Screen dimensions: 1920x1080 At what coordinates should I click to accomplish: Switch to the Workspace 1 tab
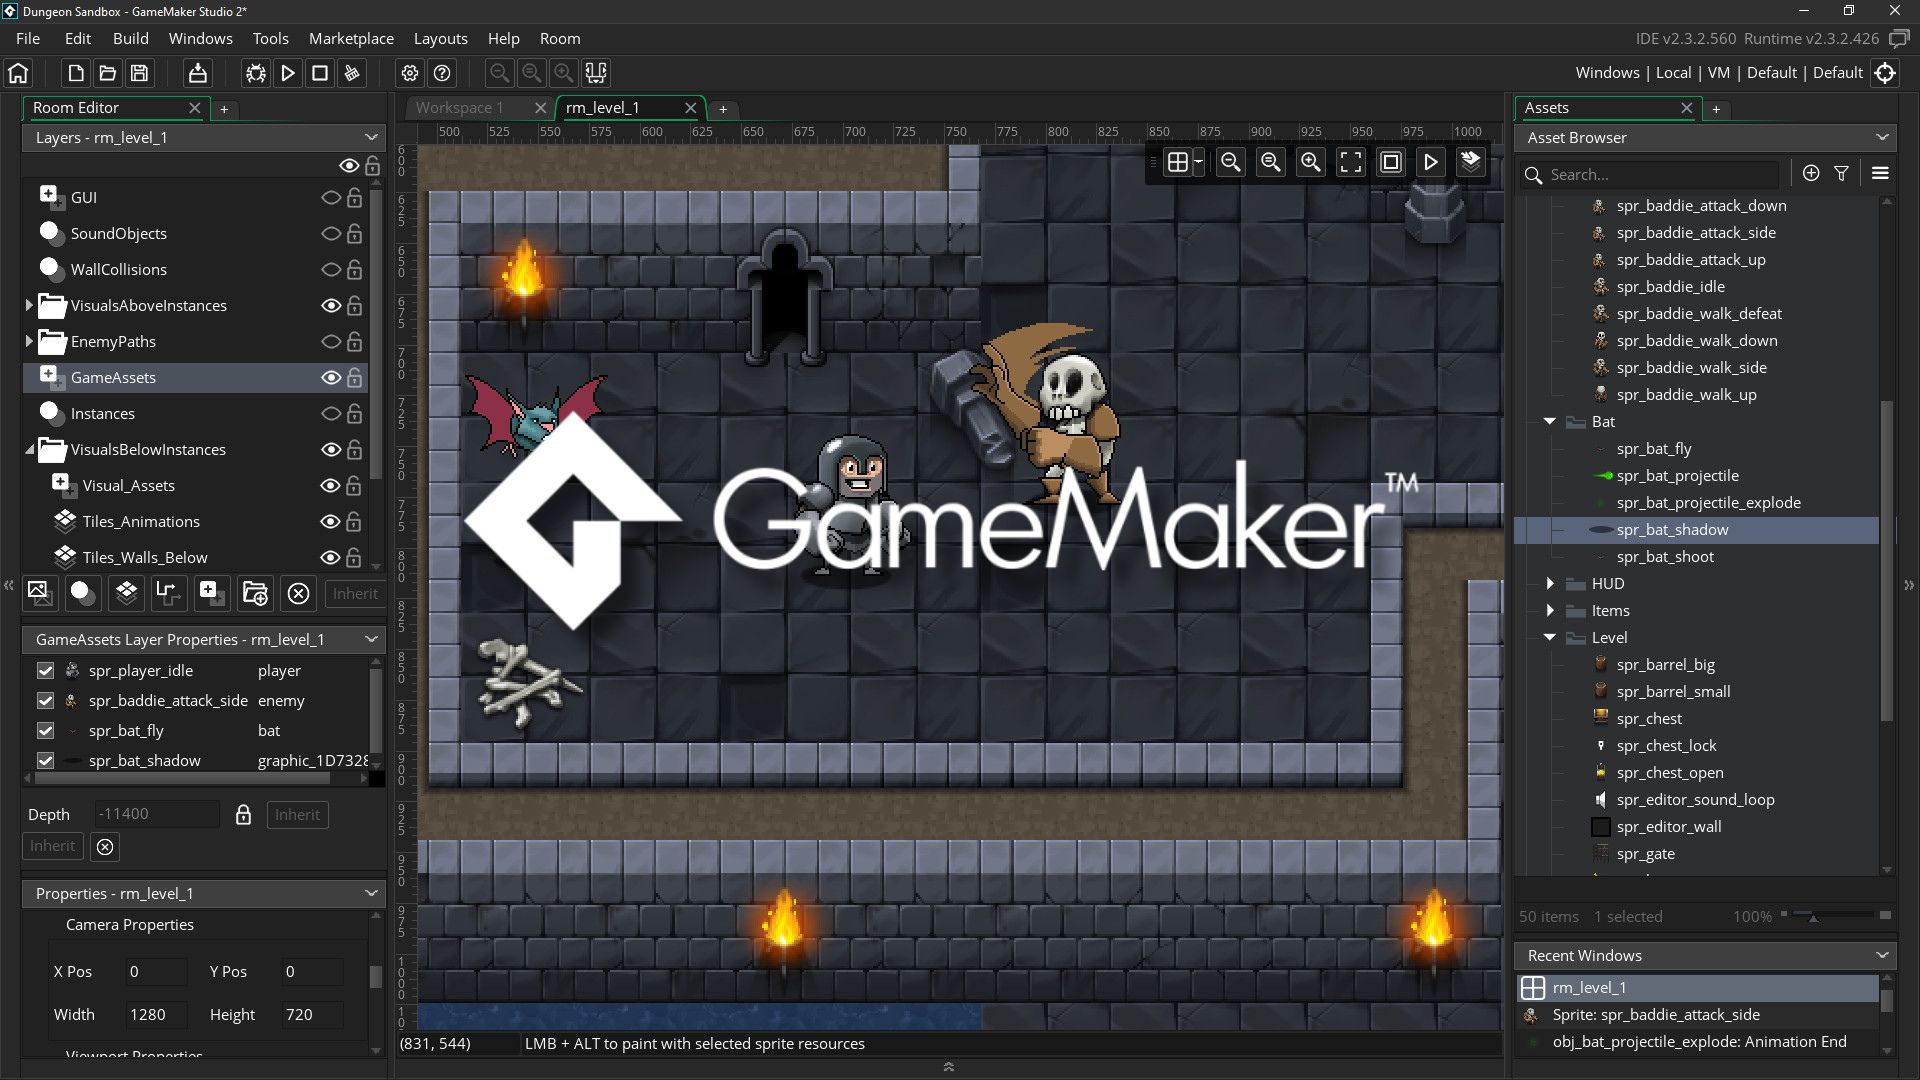(459, 108)
